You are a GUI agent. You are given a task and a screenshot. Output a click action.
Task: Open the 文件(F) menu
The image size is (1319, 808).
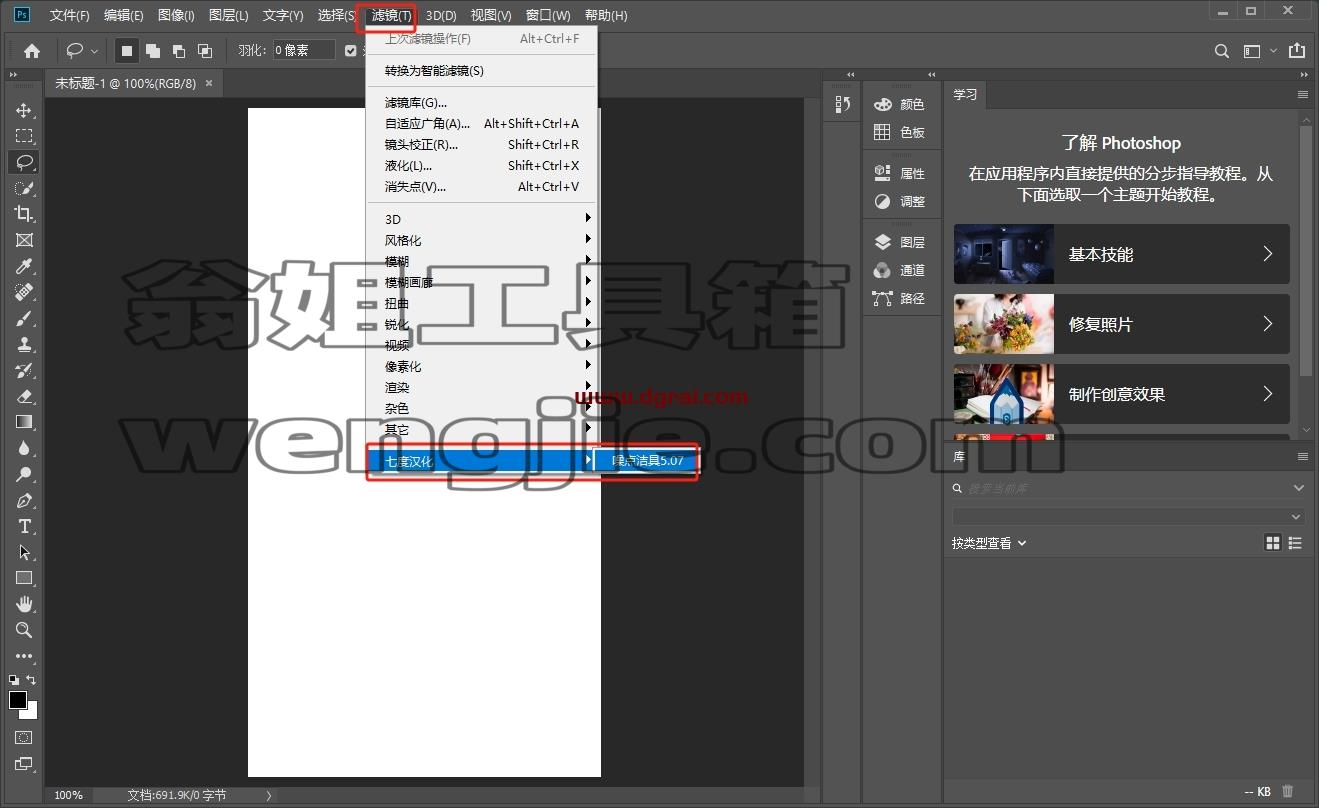tap(69, 15)
